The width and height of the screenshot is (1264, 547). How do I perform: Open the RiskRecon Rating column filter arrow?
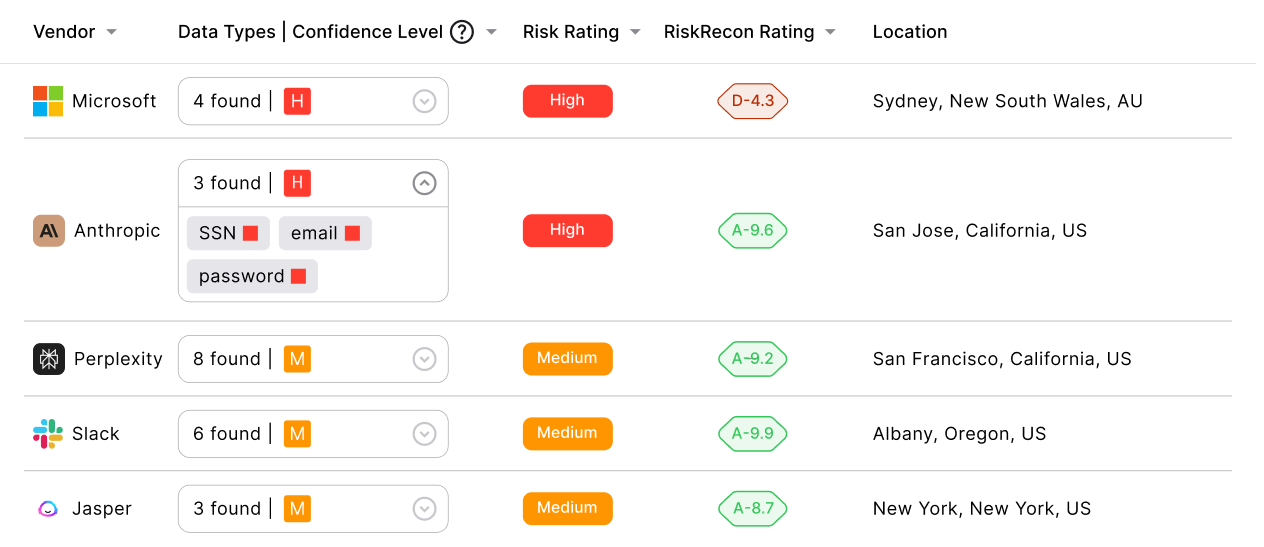(830, 32)
